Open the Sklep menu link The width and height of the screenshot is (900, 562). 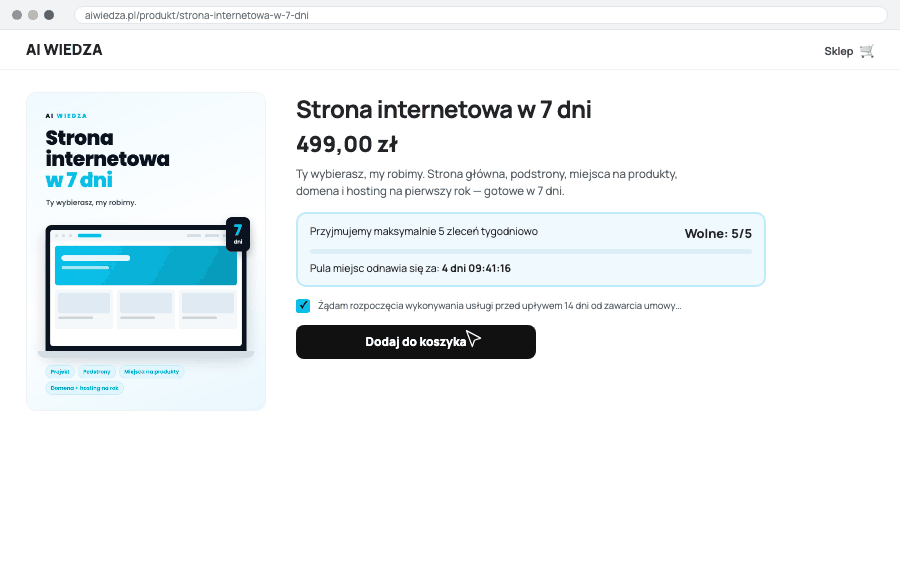pos(839,51)
